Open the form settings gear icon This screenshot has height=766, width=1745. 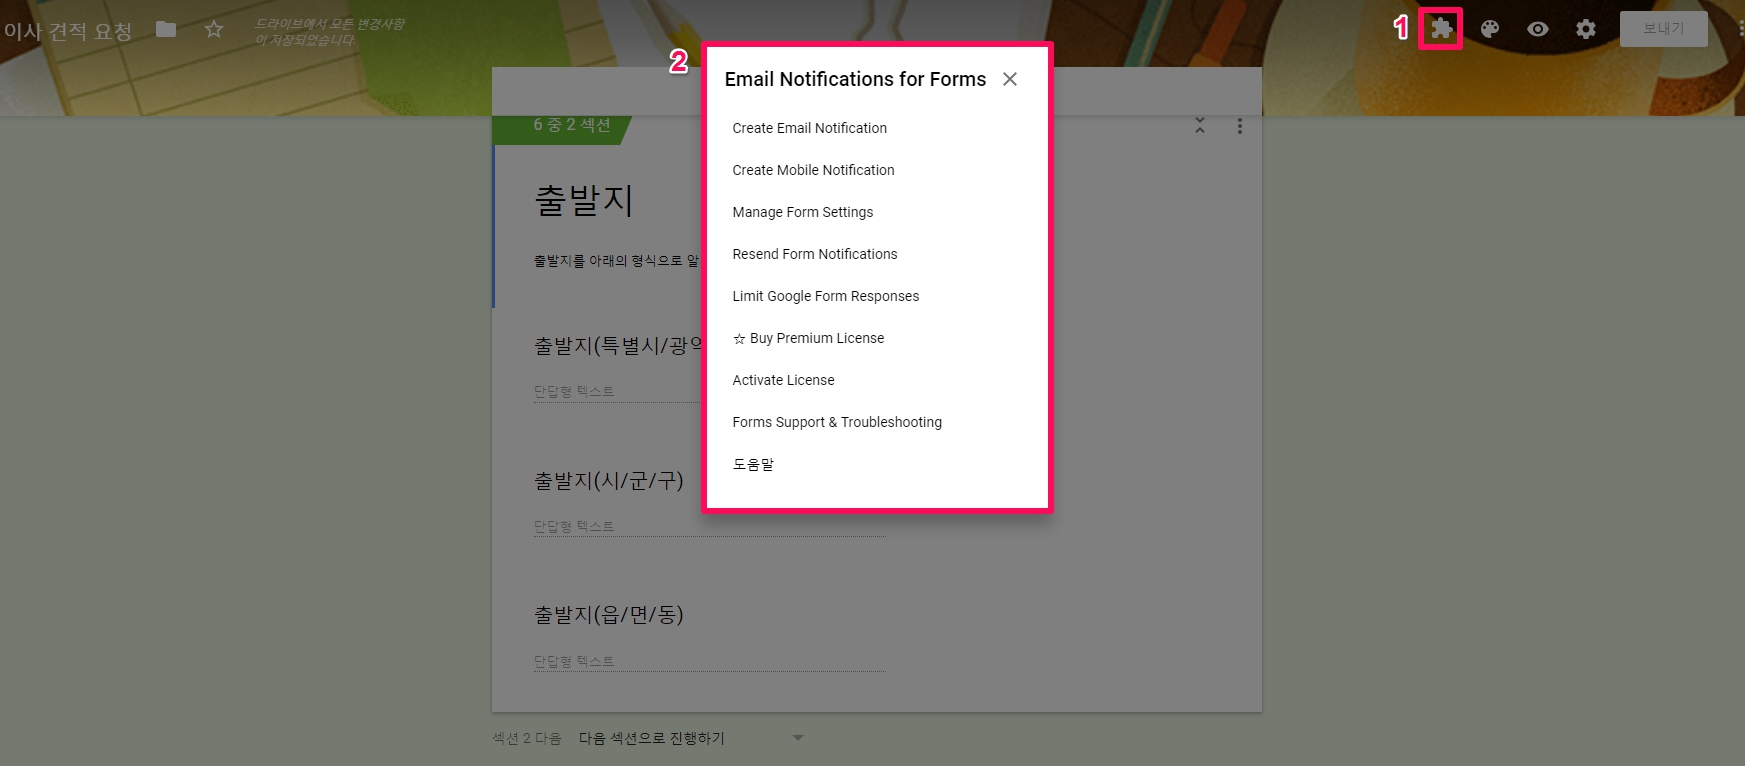point(1586,29)
